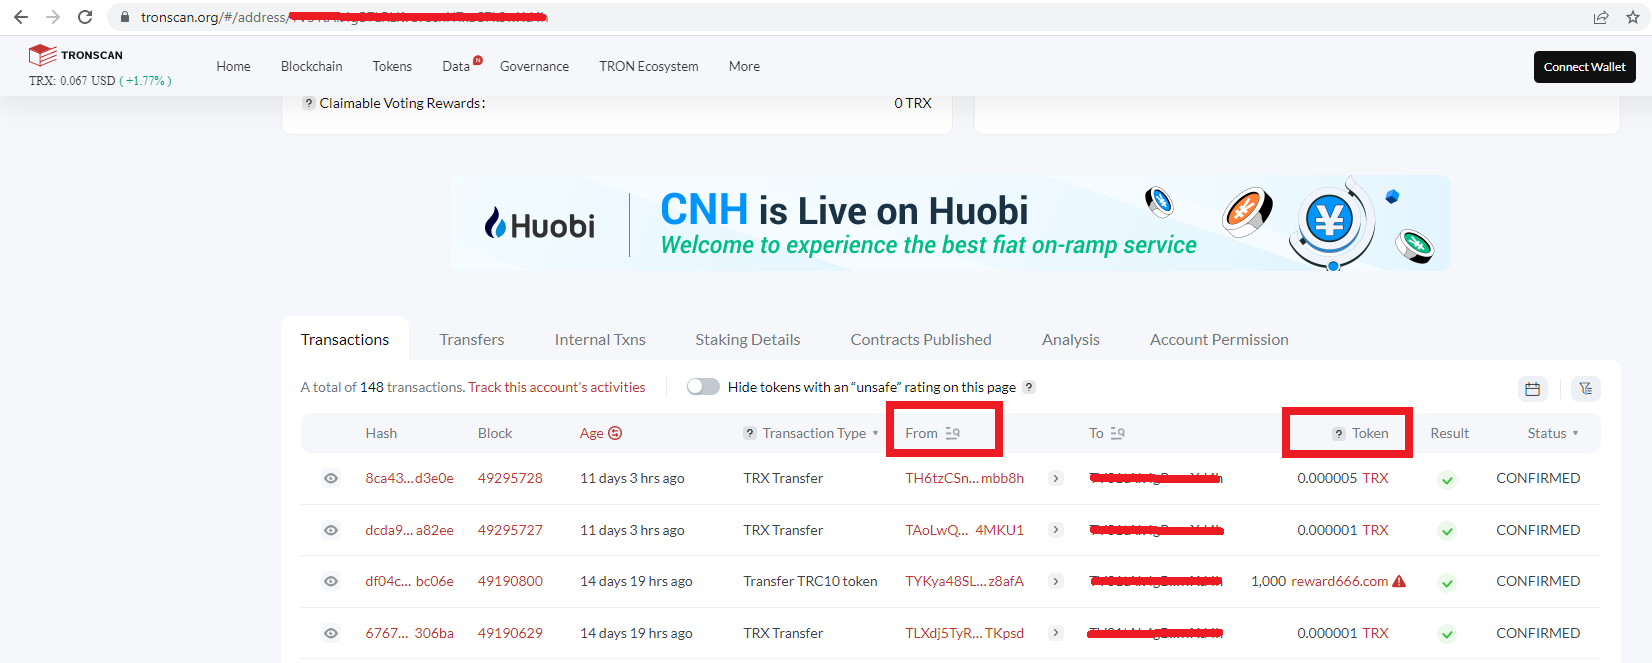Bookmark this page with star icon

click(1633, 17)
